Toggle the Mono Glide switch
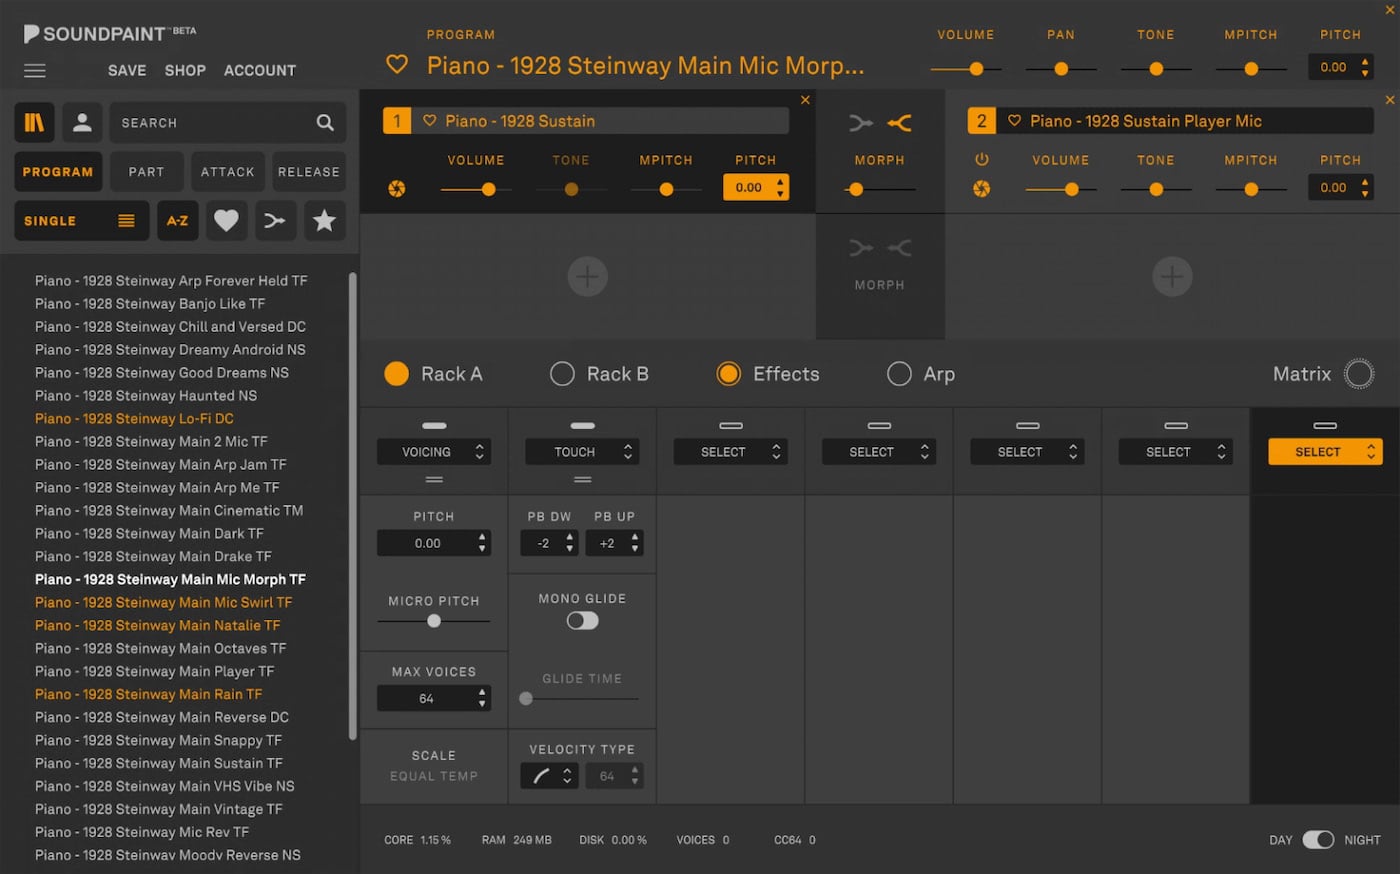This screenshot has height=874, width=1400. point(582,621)
